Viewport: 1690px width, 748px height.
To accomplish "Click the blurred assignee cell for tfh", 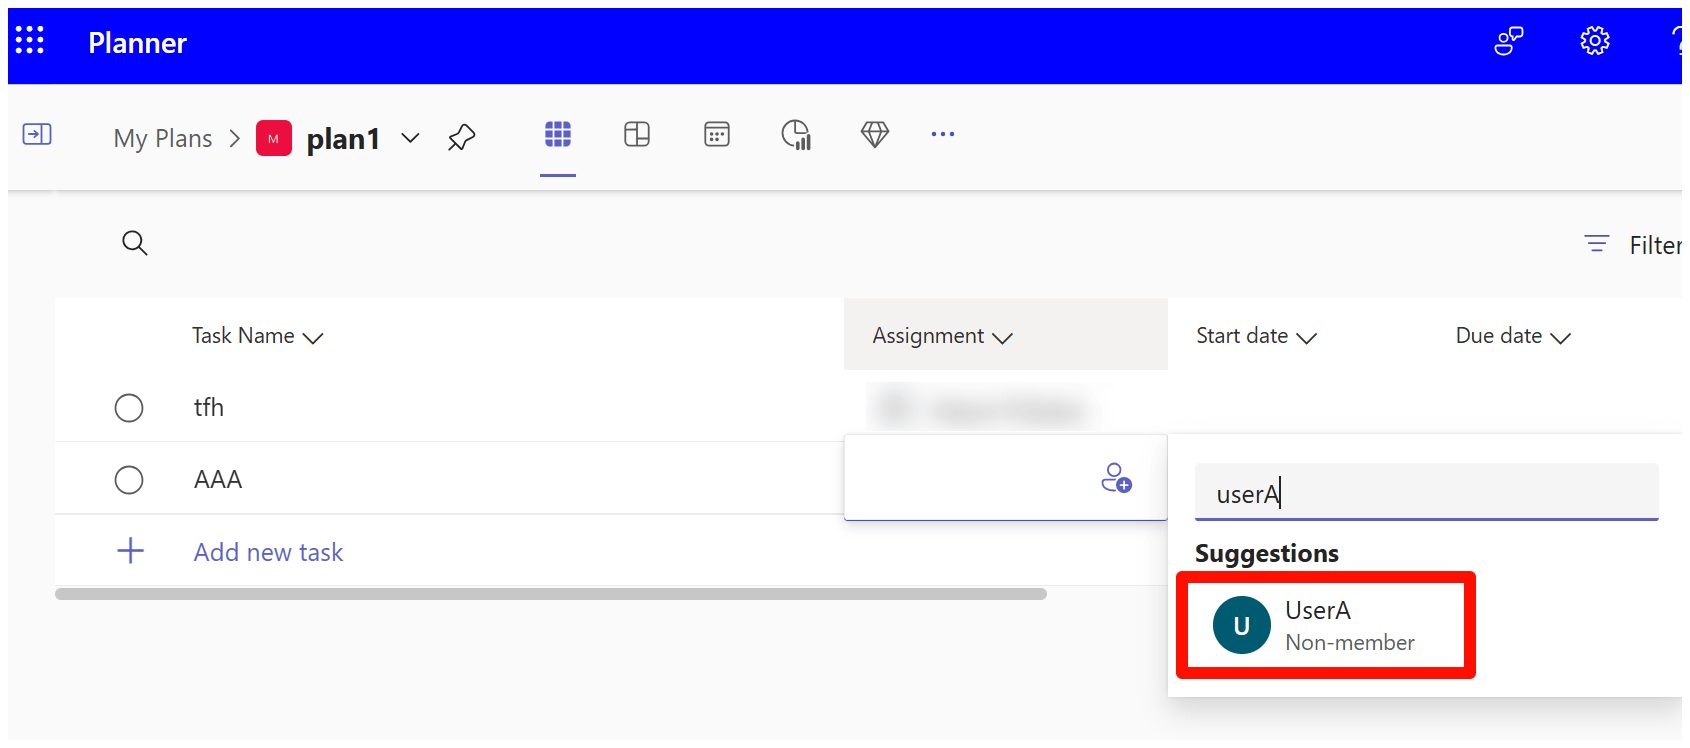I will 984,408.
